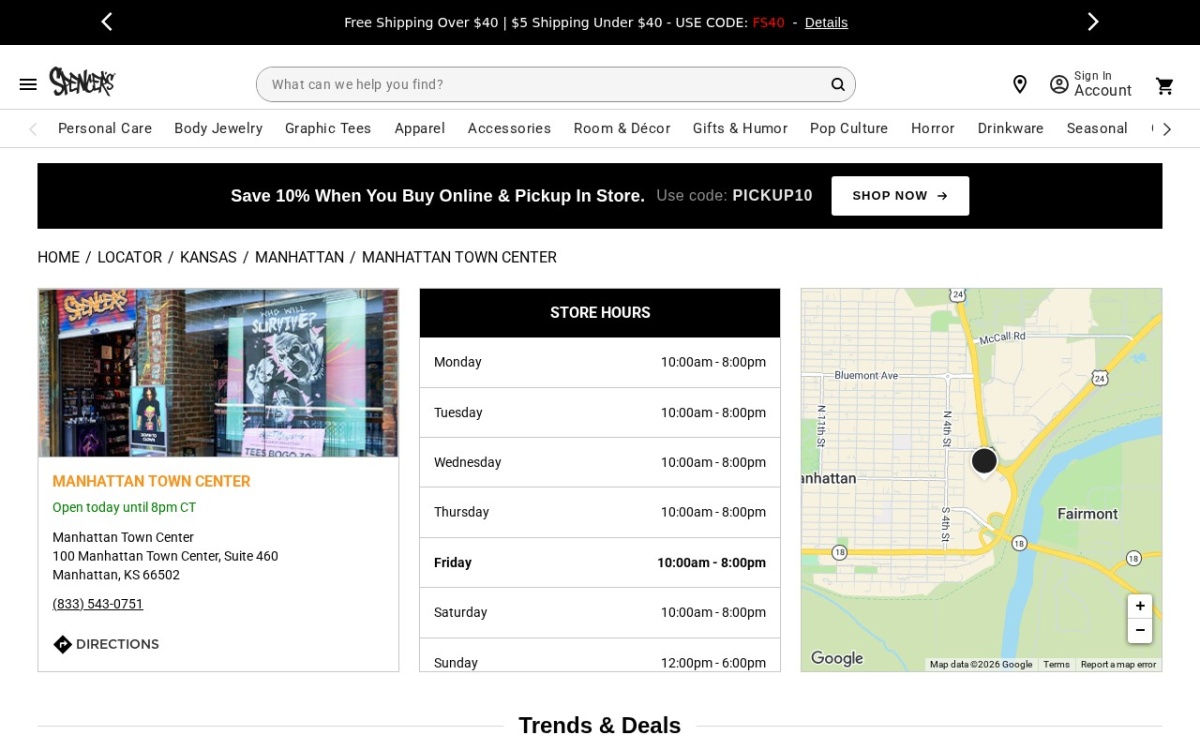Click the search magnifier icon
Image resolution: width=1200 pixels, height=750 pixels.
click(838, 85)
